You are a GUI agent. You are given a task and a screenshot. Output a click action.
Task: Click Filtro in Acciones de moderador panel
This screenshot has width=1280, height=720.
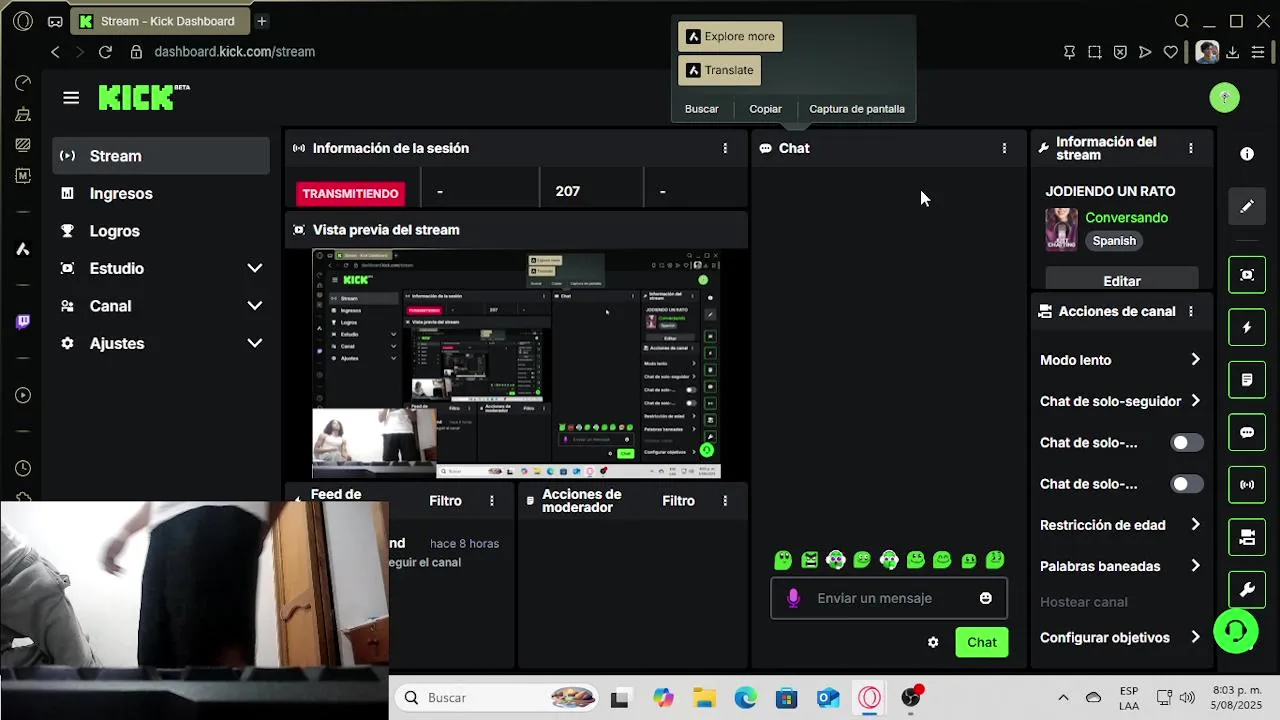(x=678, y=501)
